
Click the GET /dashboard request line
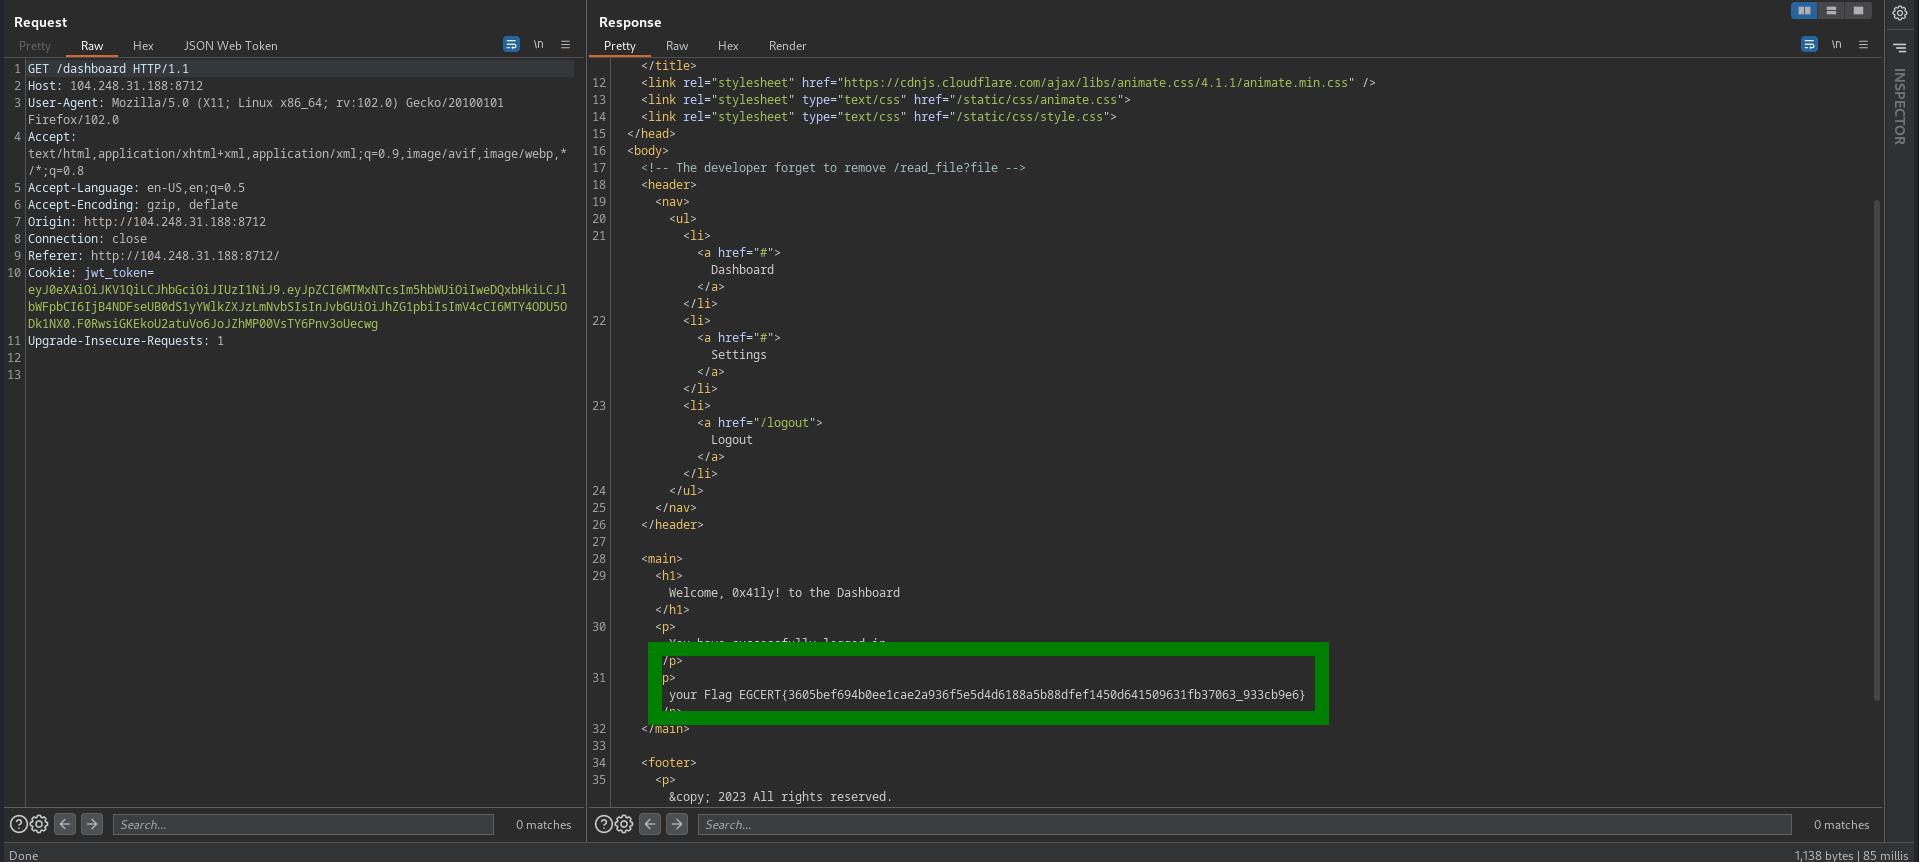point(108,69)
